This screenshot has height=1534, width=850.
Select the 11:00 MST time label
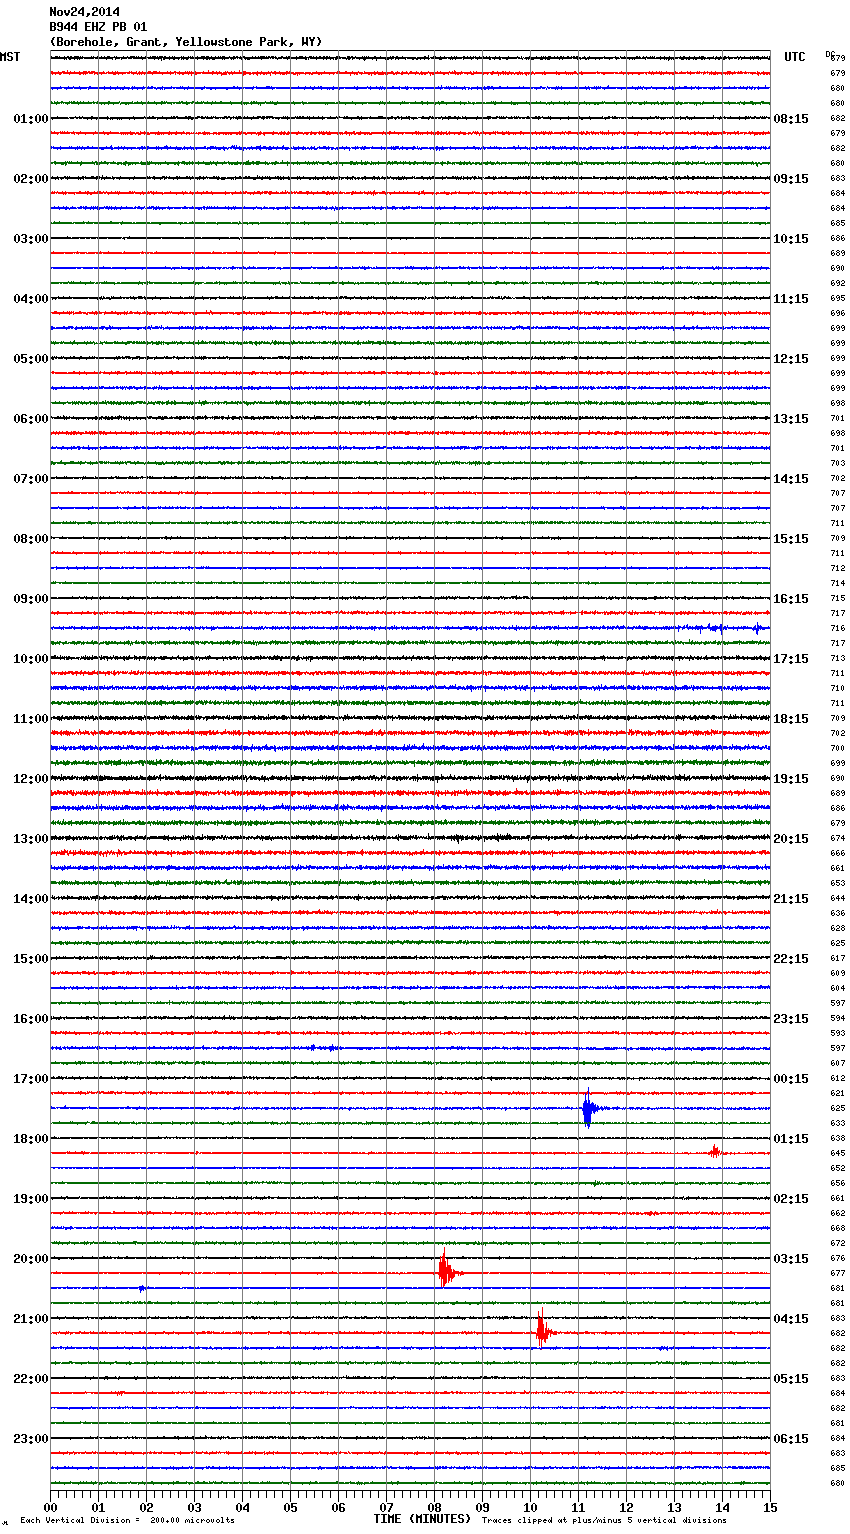pyautogui.click(x=31, y=719)
